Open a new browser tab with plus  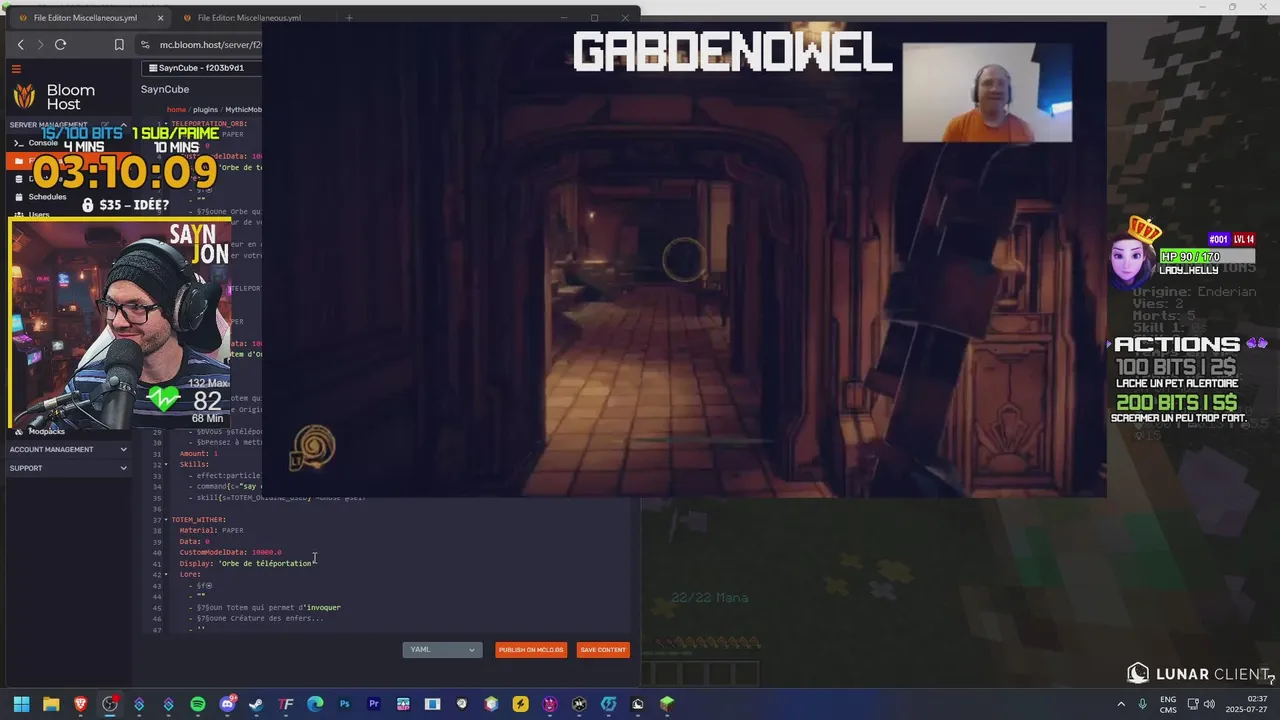(349, 18)
